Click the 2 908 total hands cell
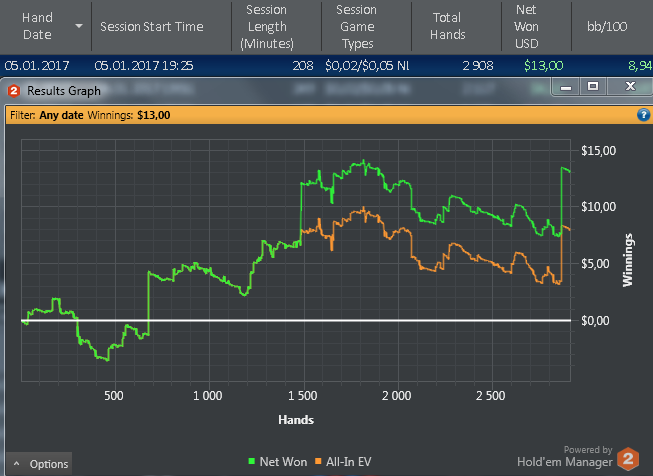This screenshot has width=653, height=476. (x=478, y=65)
